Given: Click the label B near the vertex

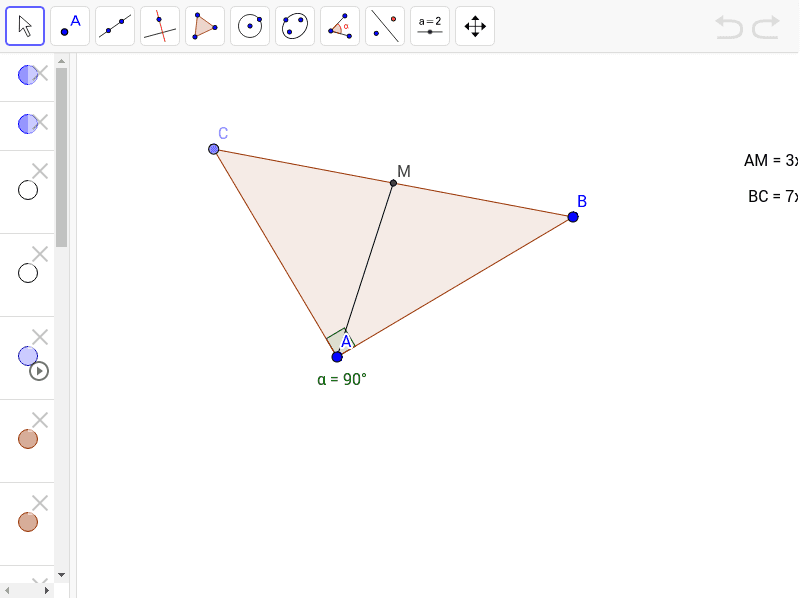Looking at the screenshot, I should [582, 202].
